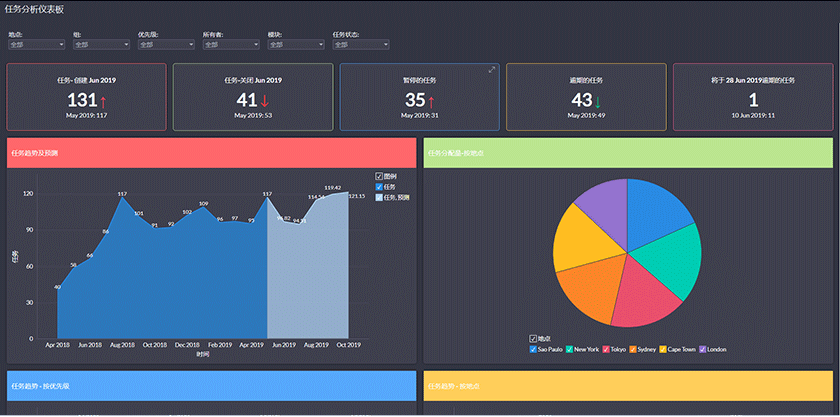The width and height of the screenshot is (840, 417).
Task: Uncheck New York in pie legend
Action: pyautogui.click(x=569, y=349)
